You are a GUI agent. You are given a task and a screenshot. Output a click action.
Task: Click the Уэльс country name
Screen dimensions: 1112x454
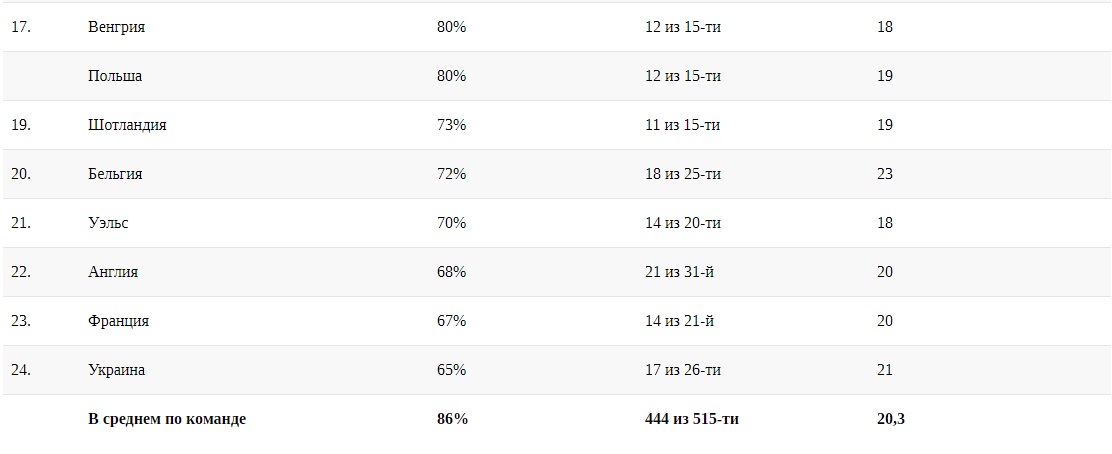[108, 223]
